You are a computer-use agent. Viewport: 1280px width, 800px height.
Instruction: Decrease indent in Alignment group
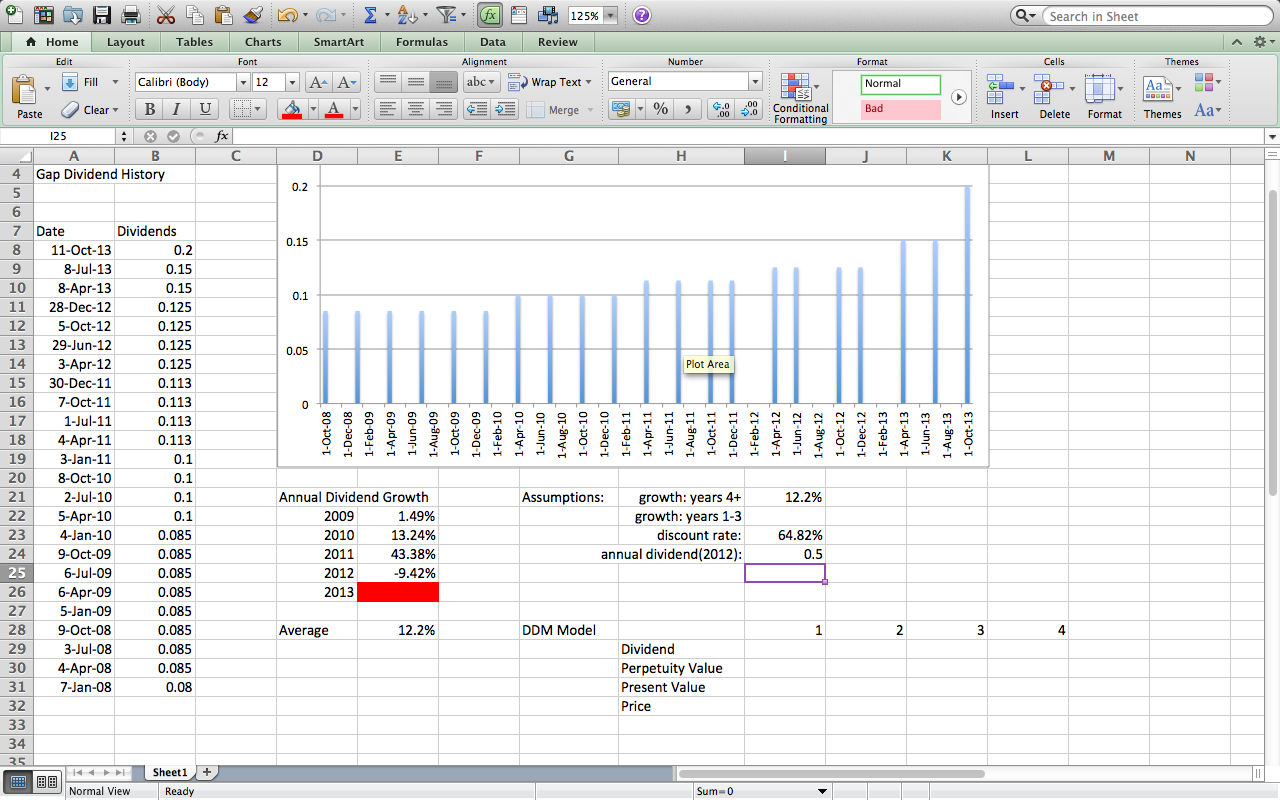[477, 109]
